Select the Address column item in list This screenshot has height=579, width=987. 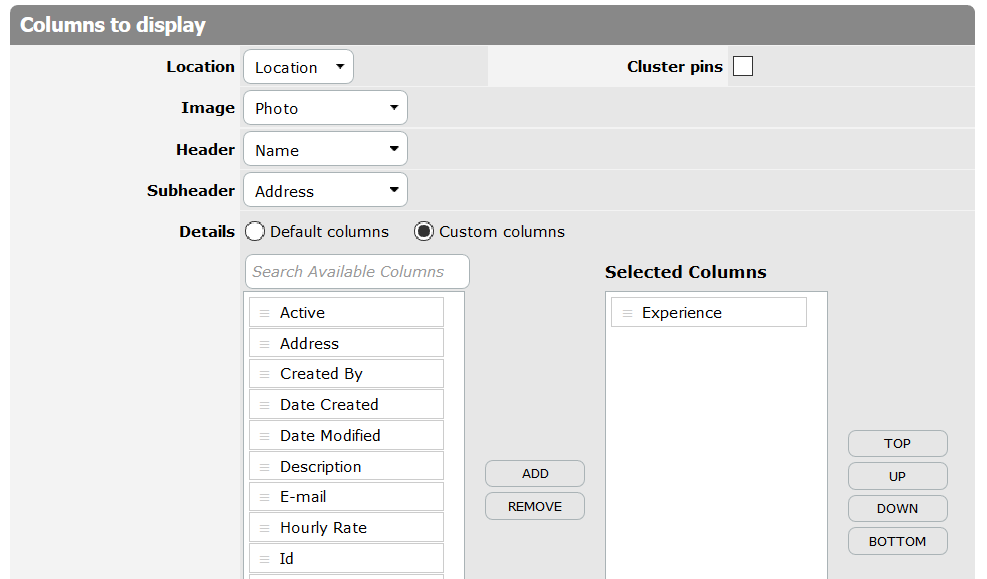346,343
